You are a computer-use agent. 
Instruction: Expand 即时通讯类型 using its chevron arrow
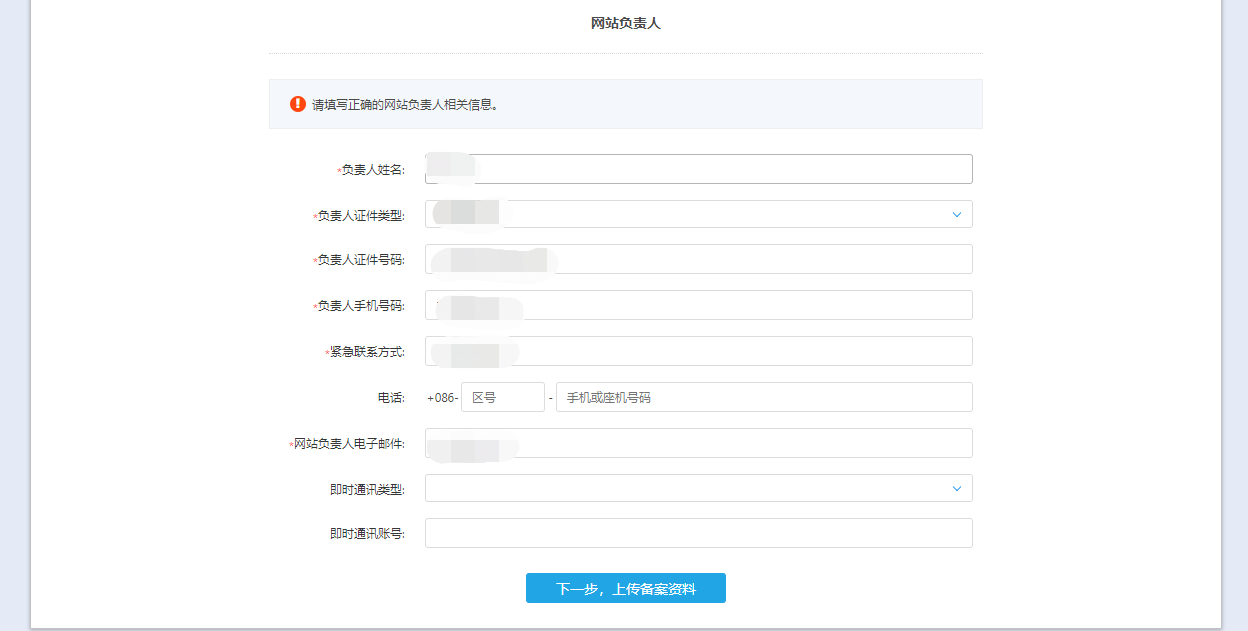point(956,488)
